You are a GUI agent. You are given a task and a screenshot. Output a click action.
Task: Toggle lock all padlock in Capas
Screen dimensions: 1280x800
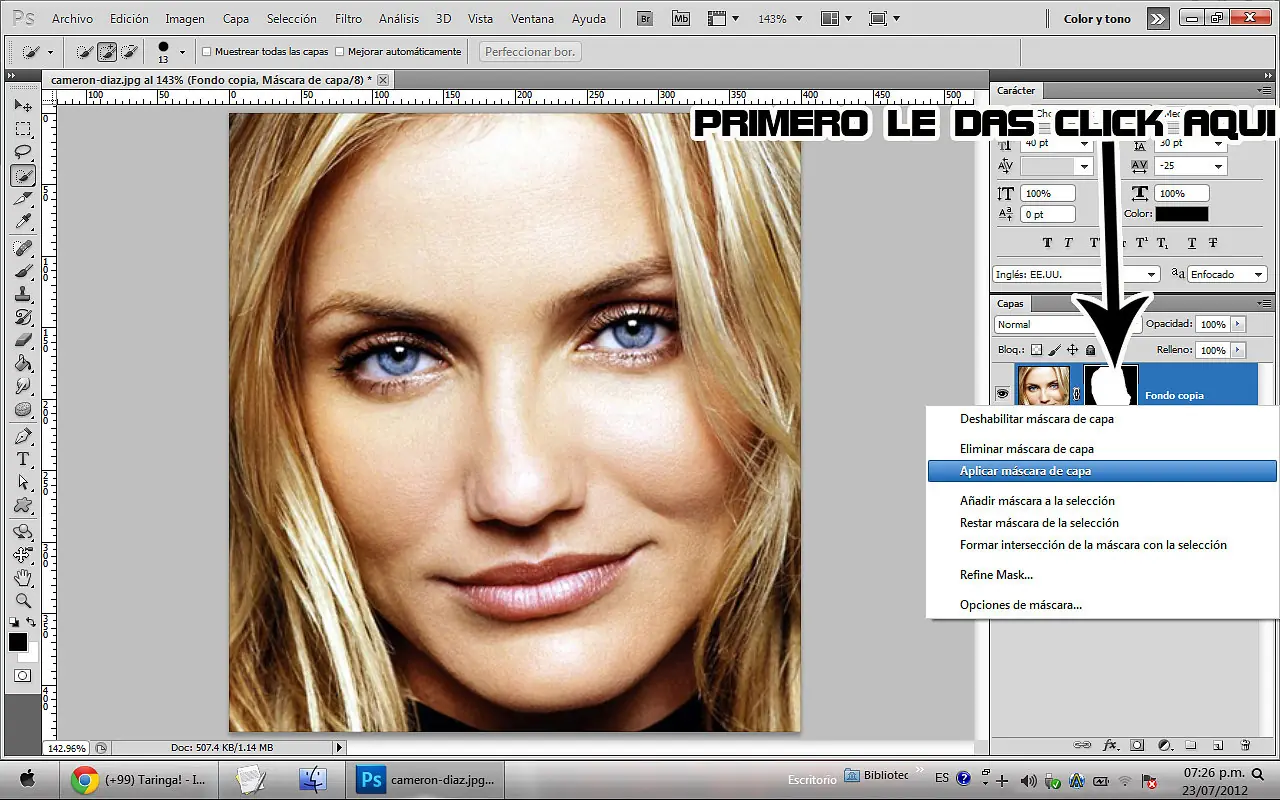[x=1090, y=350]
